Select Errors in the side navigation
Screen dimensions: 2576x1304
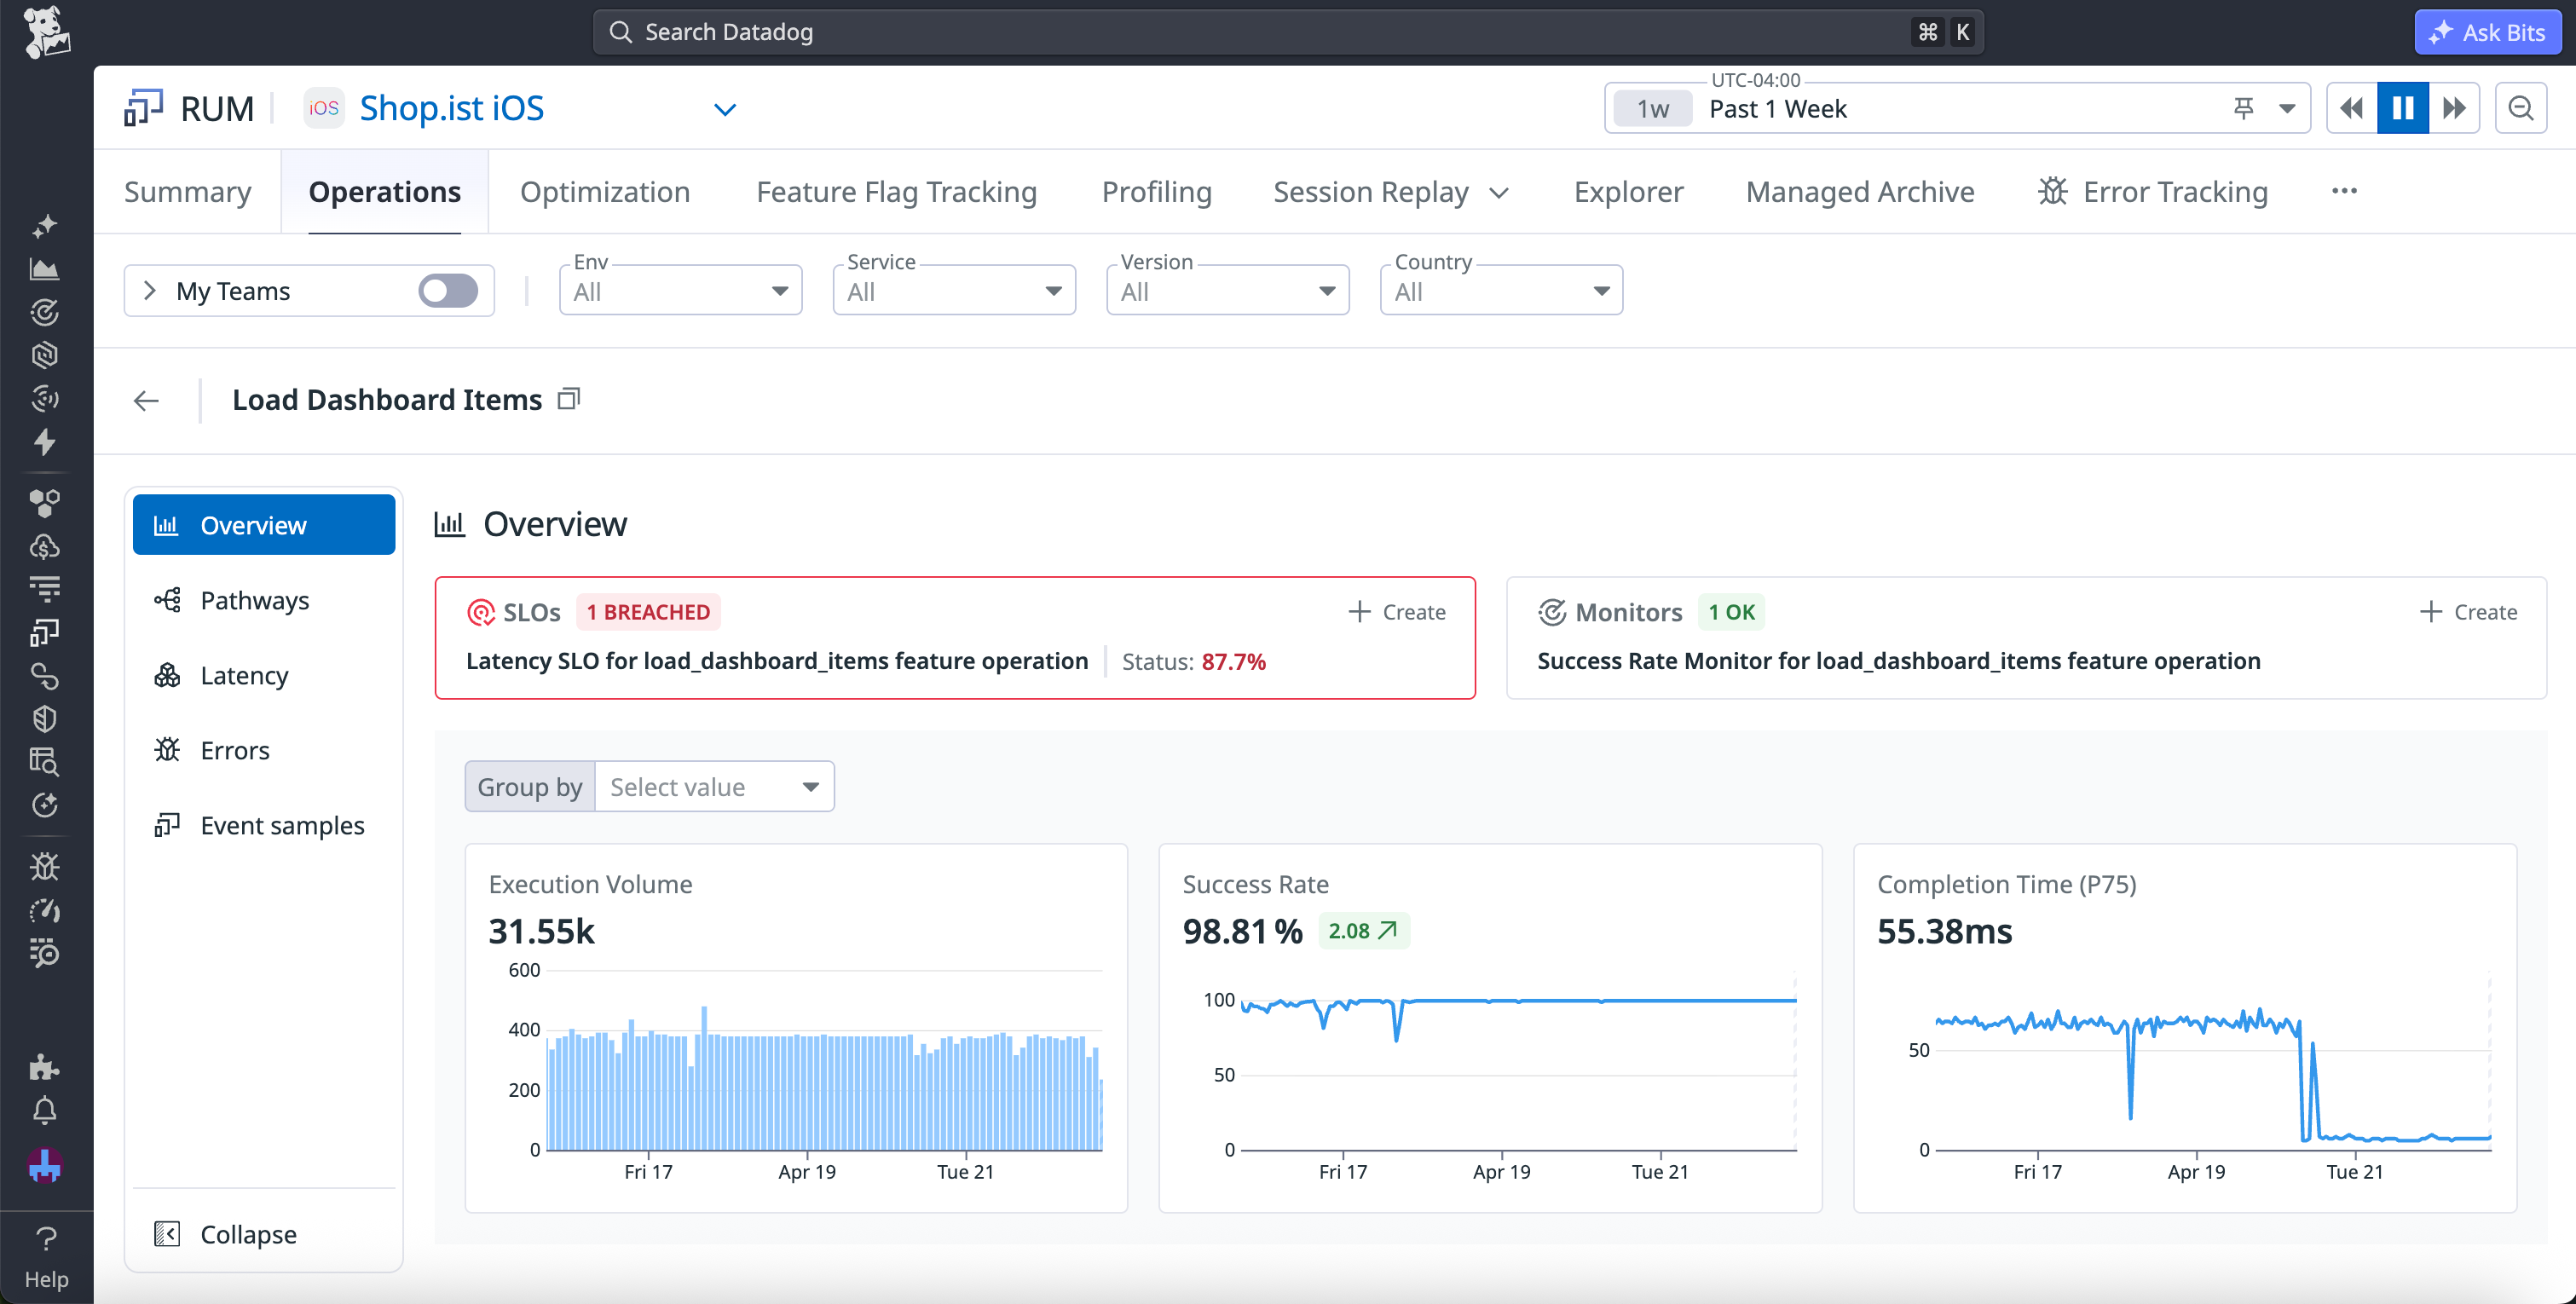click(x=264, y=750)
